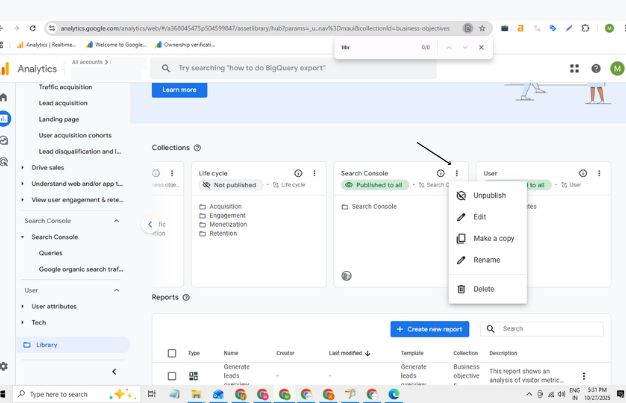Open row menu for Generate leads report
The width and height of the screenshot is (626, 403).
584,376
